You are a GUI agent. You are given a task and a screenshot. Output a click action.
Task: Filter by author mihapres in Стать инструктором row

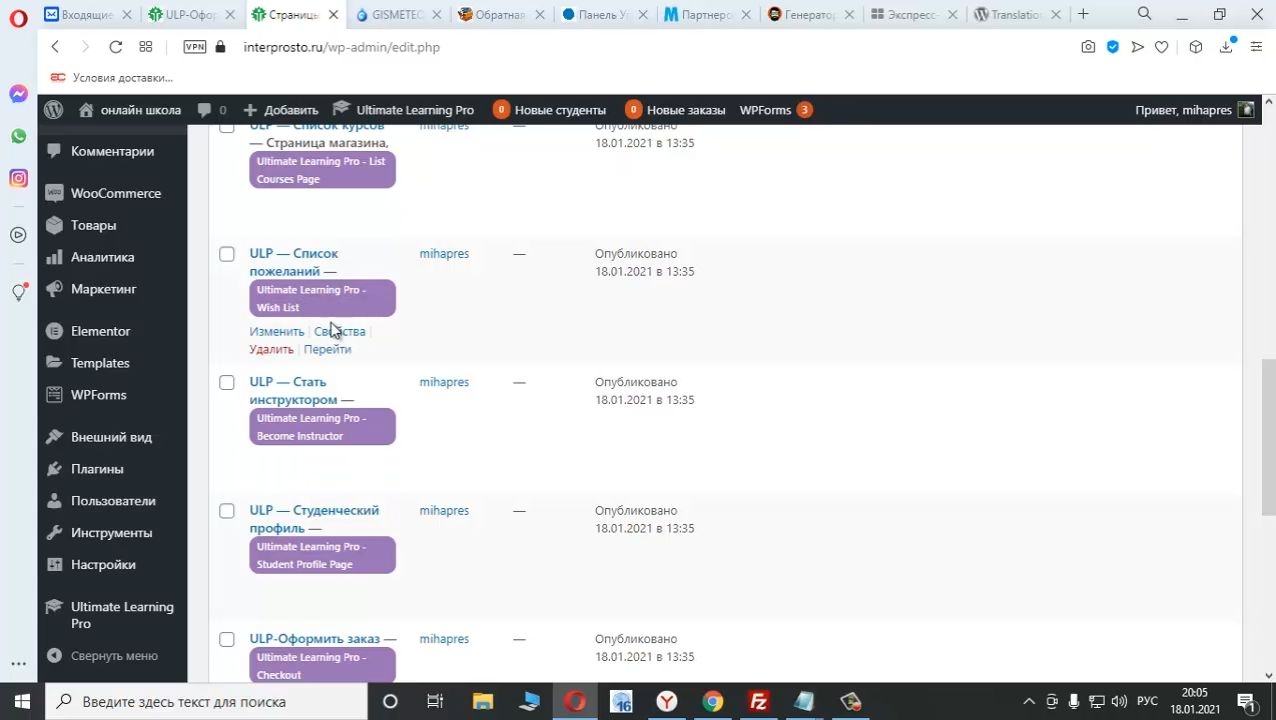coord(444,382)
